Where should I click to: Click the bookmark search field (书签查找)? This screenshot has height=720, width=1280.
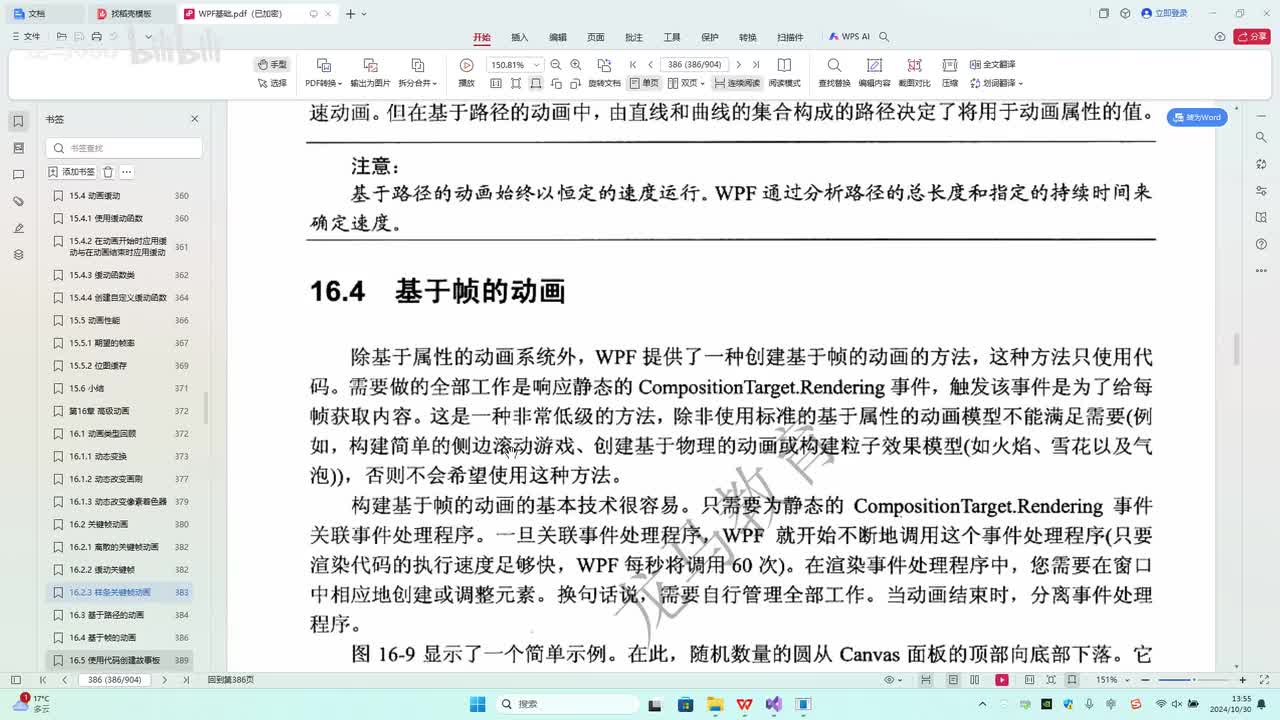click(124, 148)
